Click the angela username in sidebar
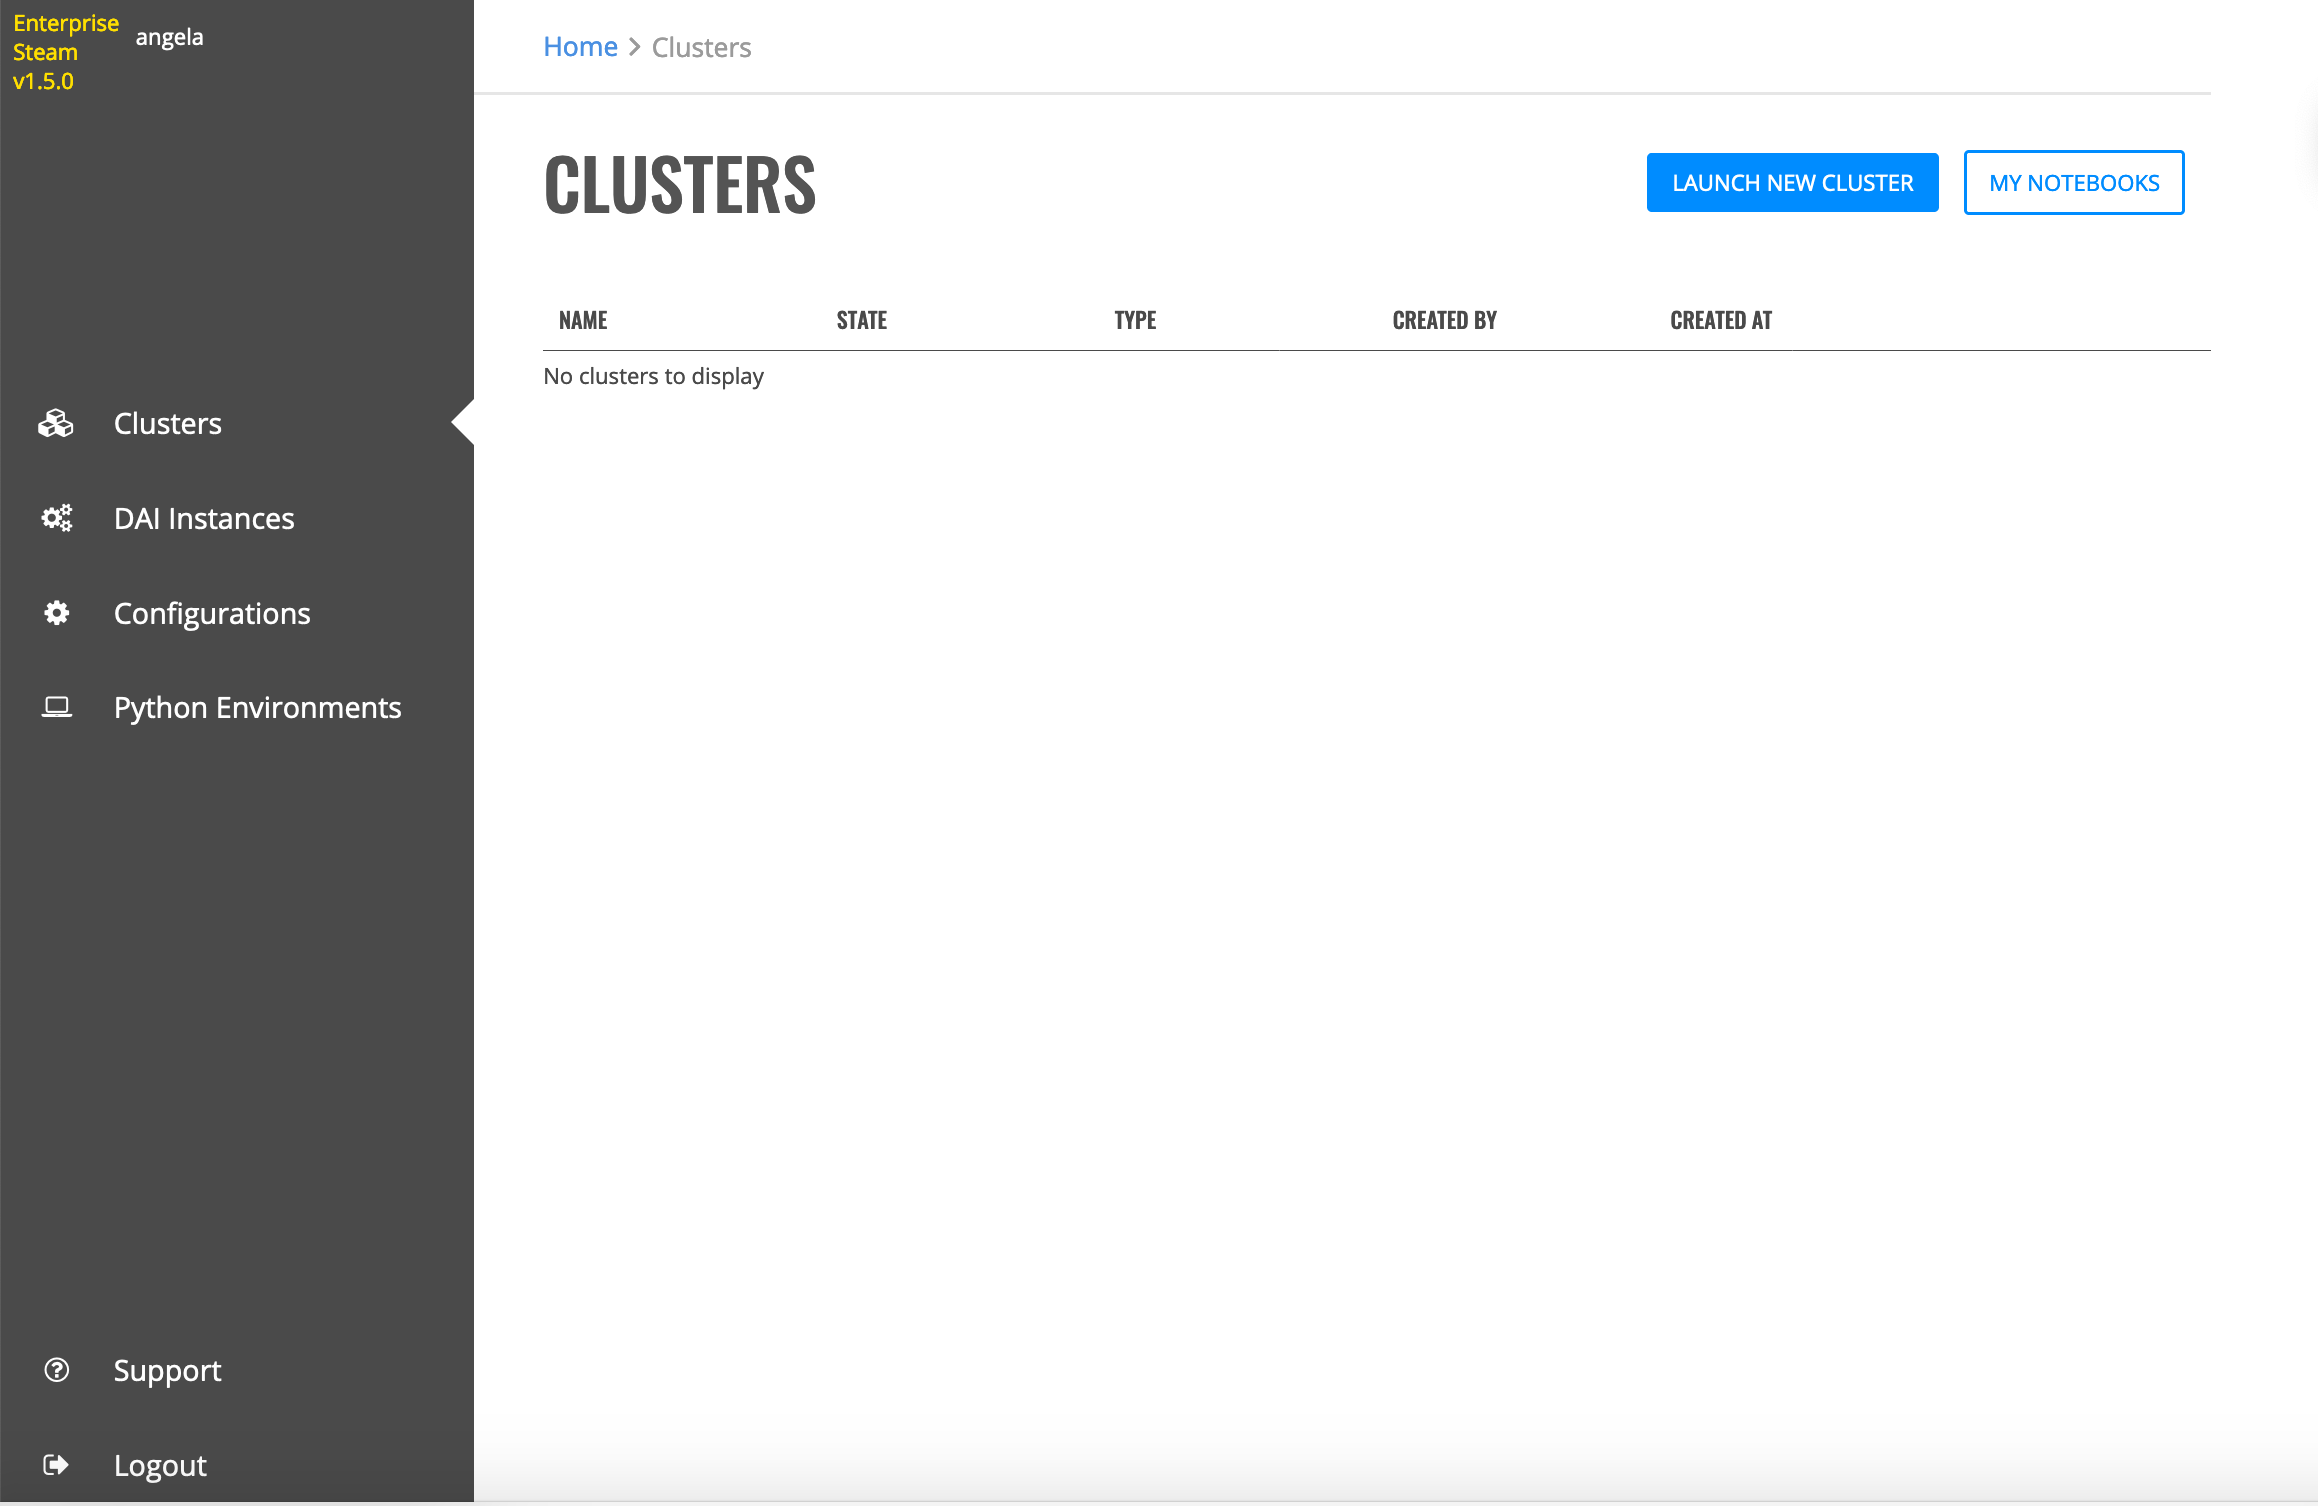The width and height of the screenshot is (2318, 1506). (x=169, y=37)
